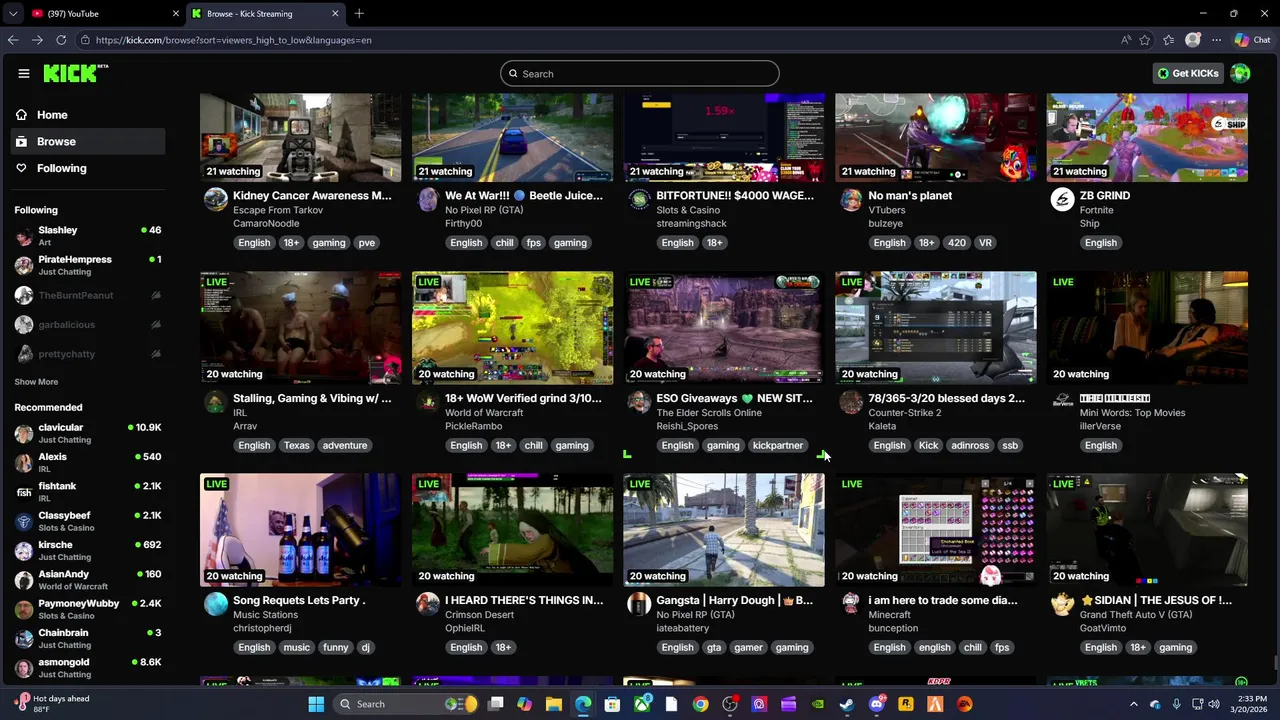Screen dimensions: 1280x720
Task: Open kirsche's channel avatar
Action: (24, 550)
